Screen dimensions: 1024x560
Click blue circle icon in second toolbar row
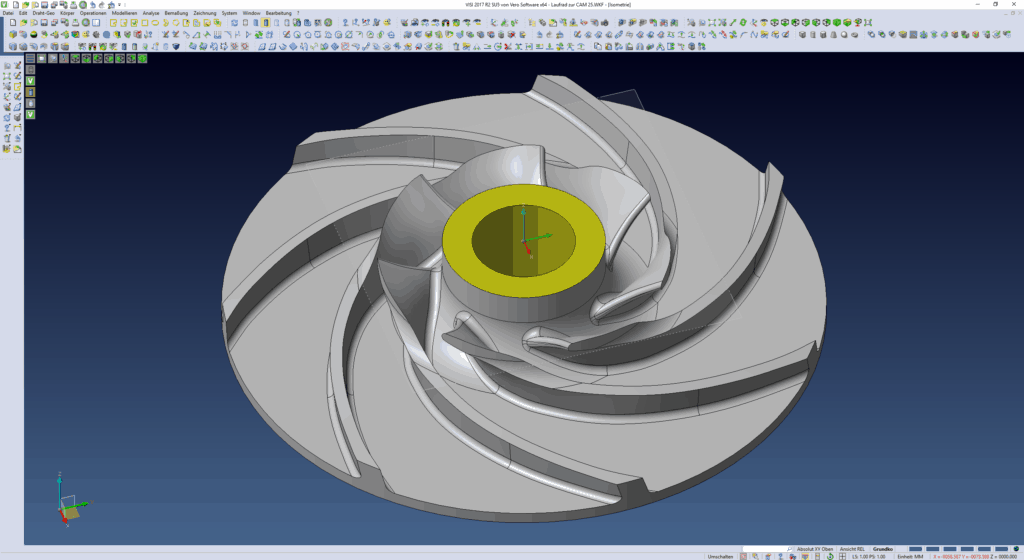point(106,34)
